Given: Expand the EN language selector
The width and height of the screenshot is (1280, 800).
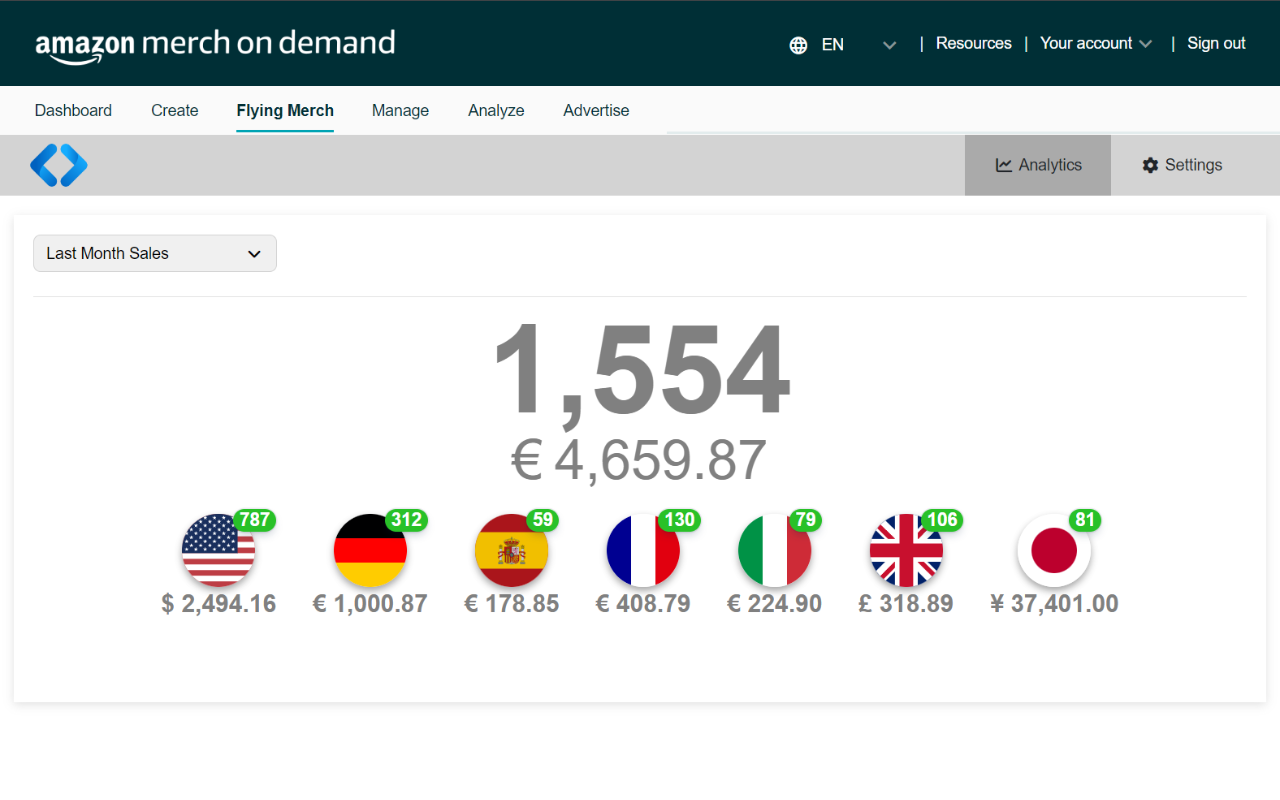Looking at the screenshot, I should [x=860, y=44].
